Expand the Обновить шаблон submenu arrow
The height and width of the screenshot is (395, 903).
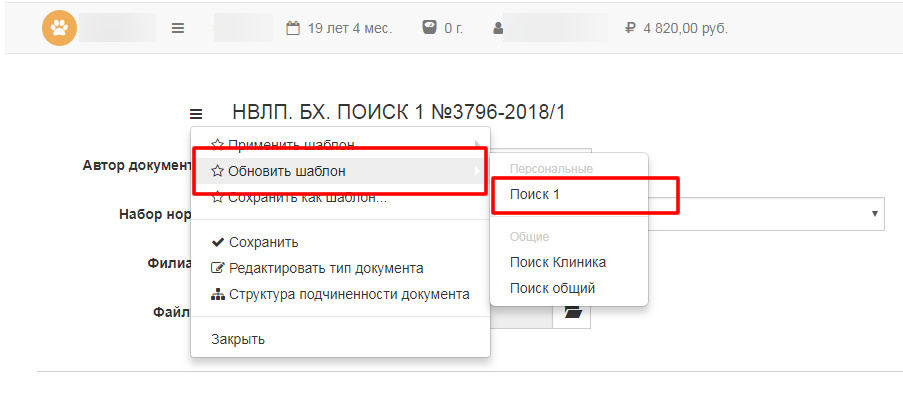[x=477, y=171]
